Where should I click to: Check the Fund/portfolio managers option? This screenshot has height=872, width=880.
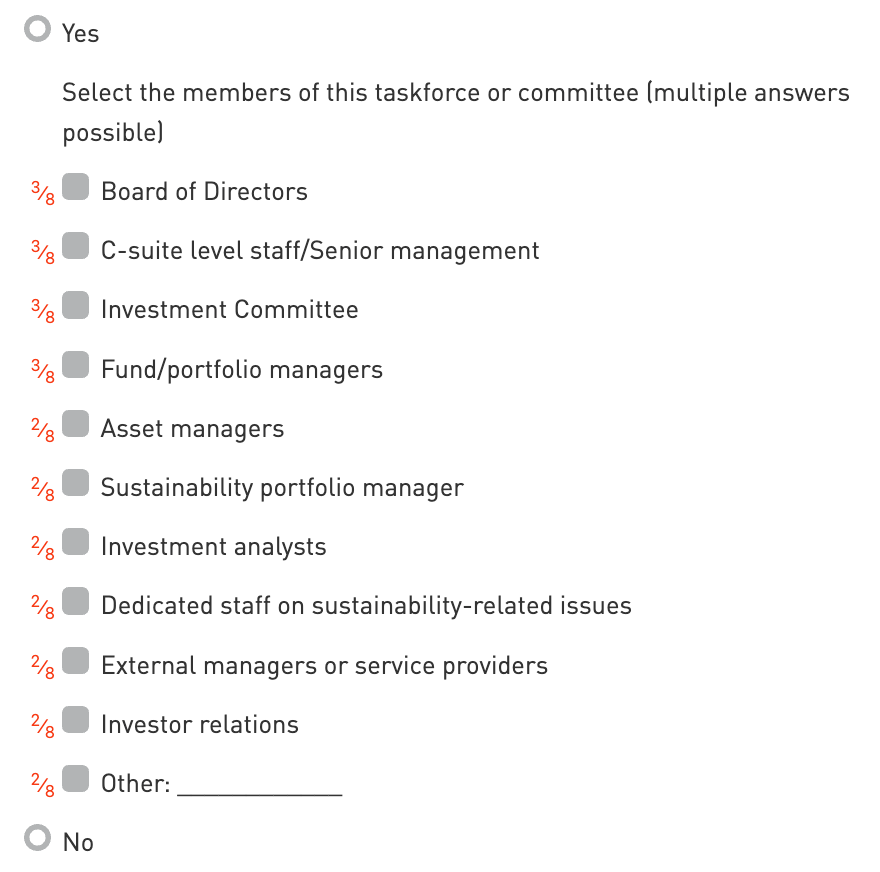pos(76,366)
